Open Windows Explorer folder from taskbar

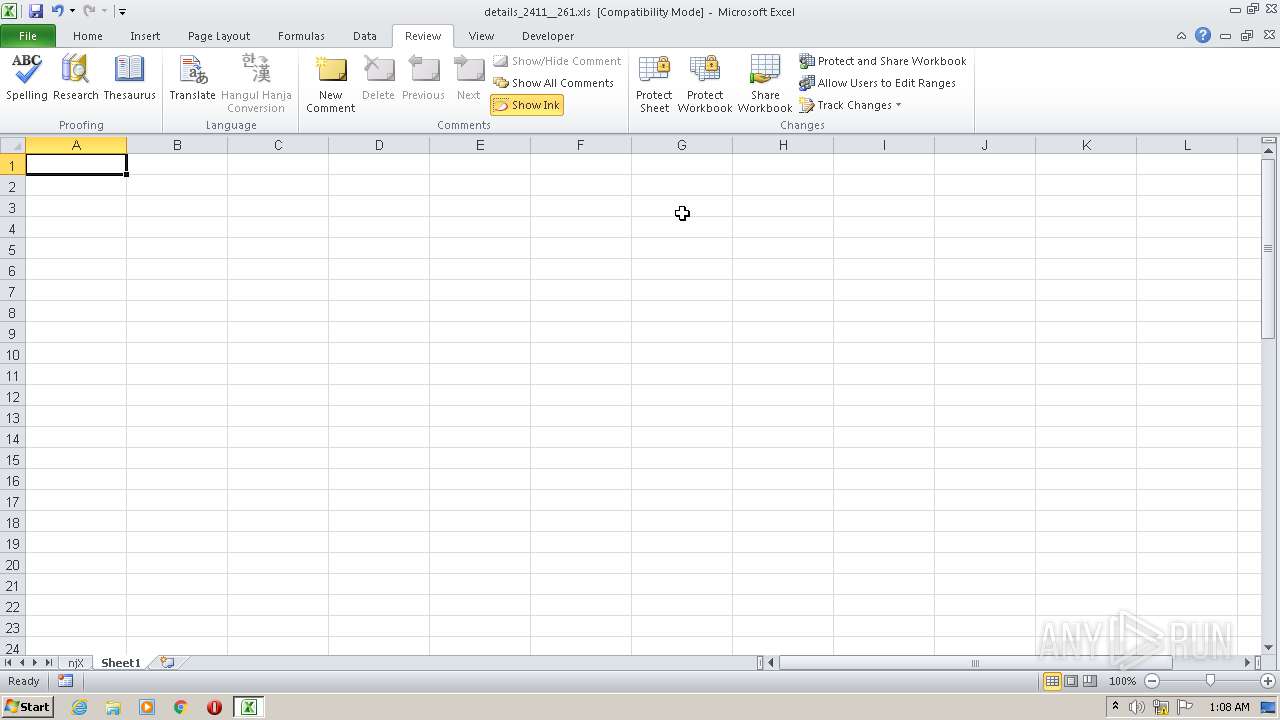click(113, 707)
